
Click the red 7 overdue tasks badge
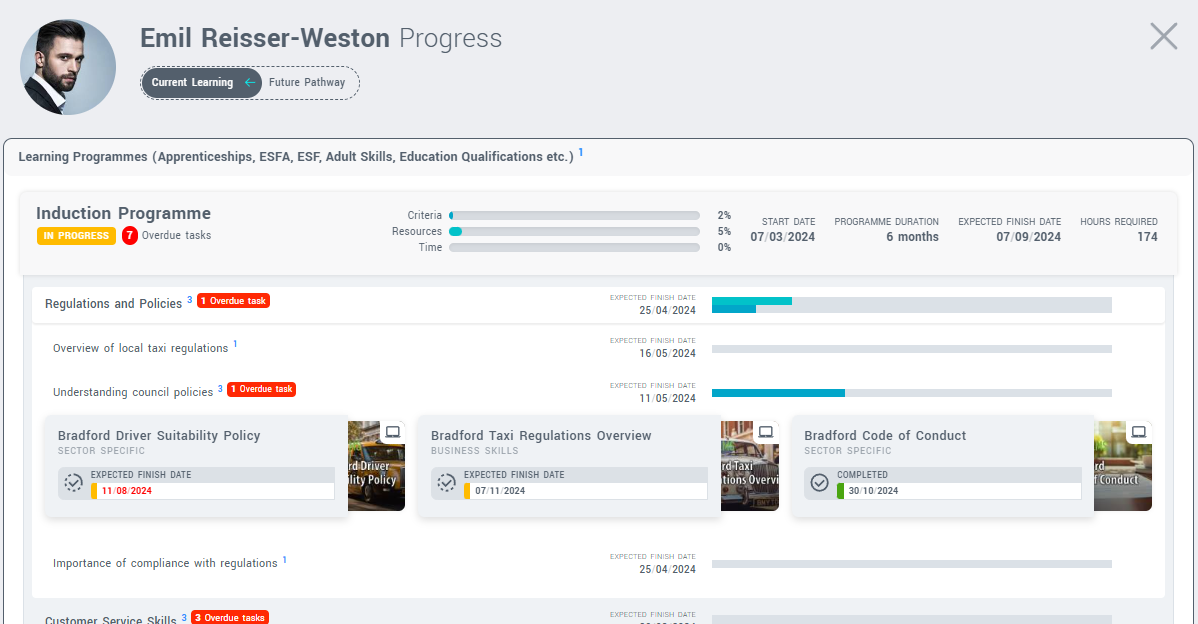(130, 235)
